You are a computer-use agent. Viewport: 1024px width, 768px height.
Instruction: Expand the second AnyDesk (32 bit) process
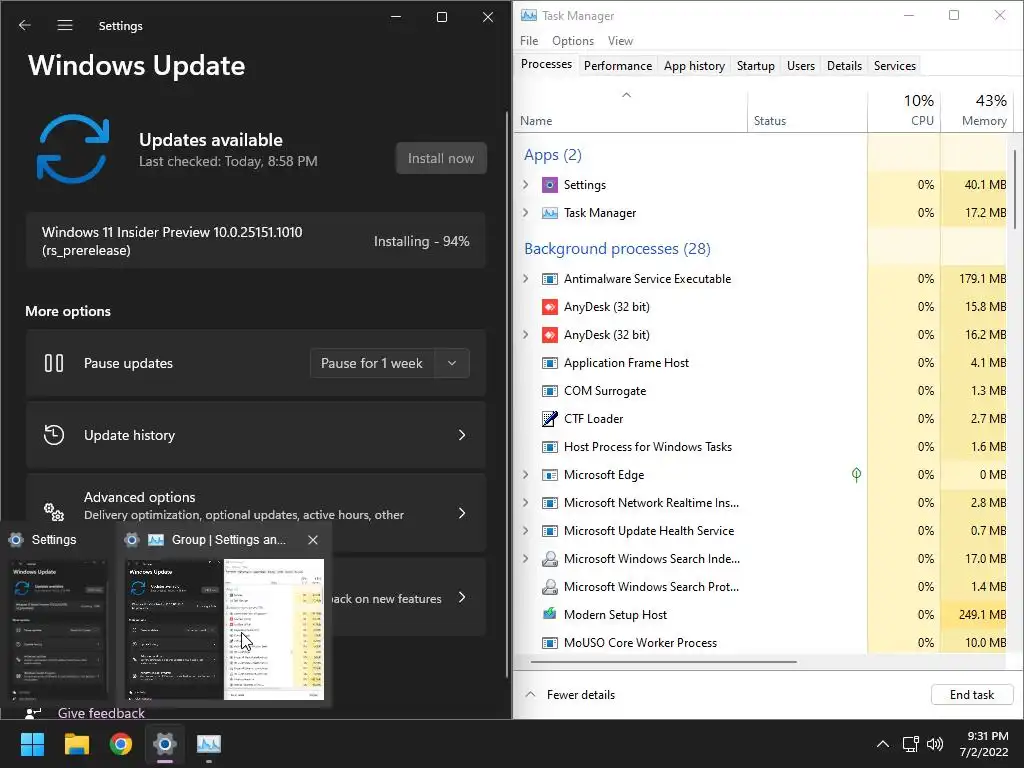526,335
